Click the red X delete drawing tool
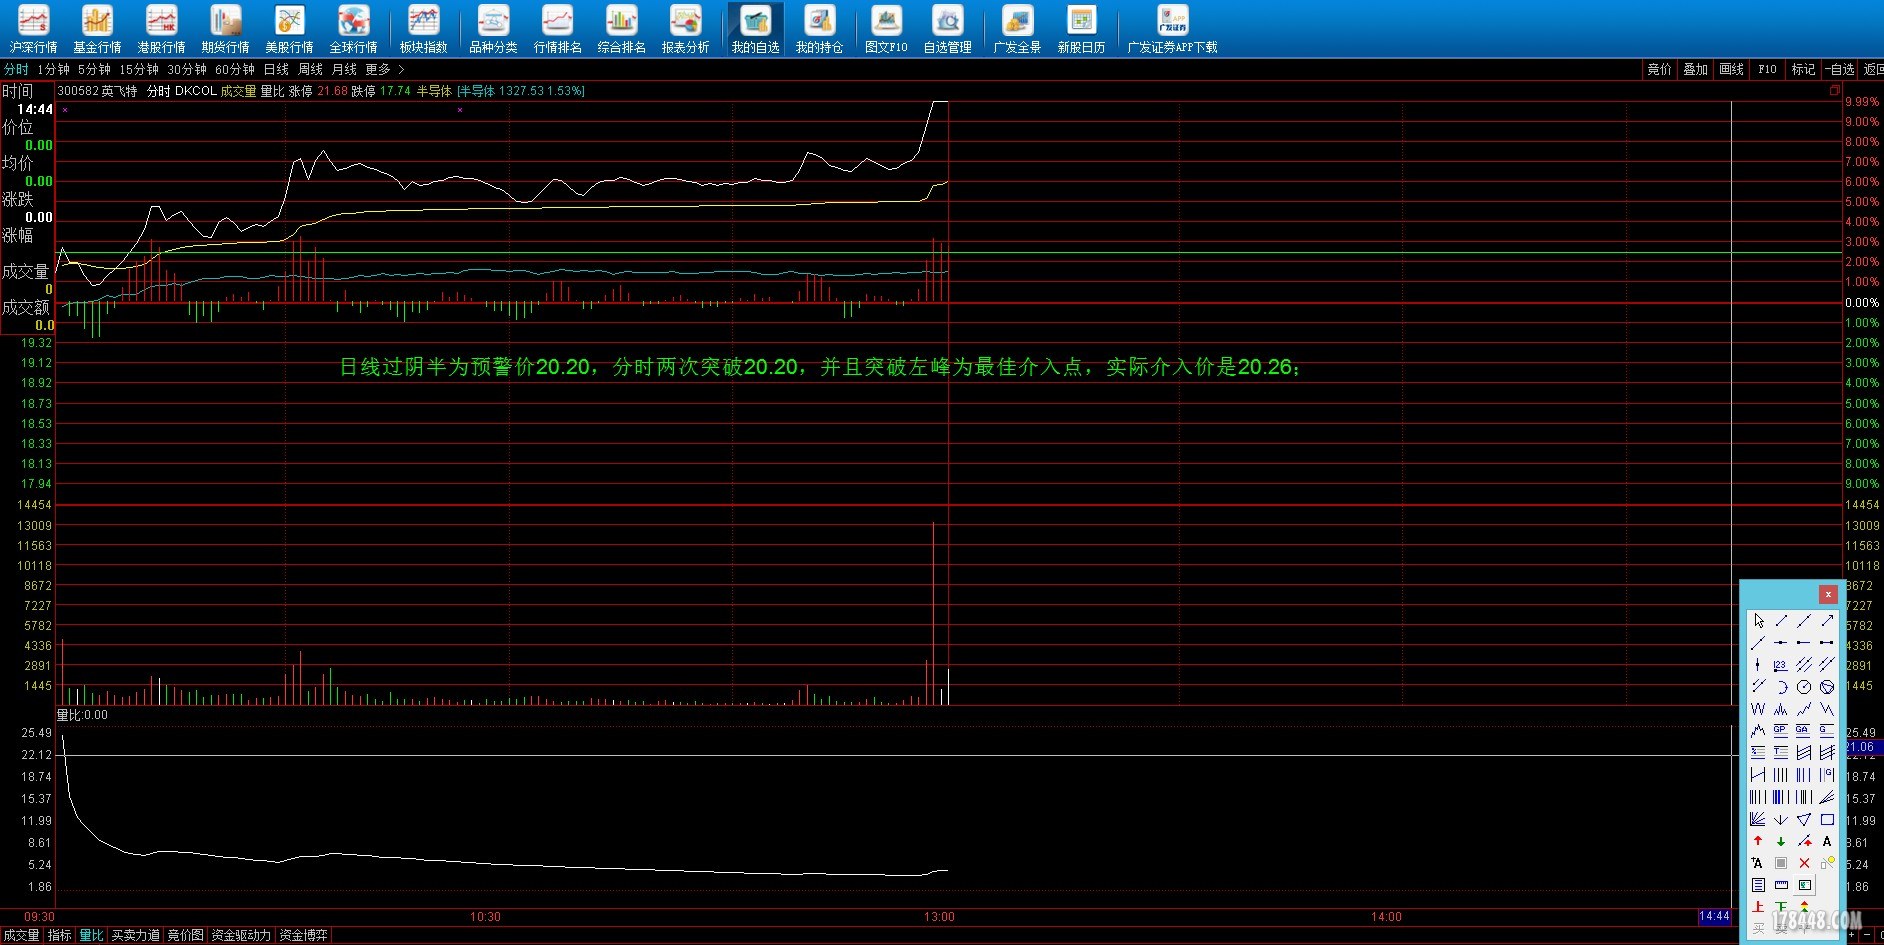This screenshot has height=945, width=1884. 1804,863
